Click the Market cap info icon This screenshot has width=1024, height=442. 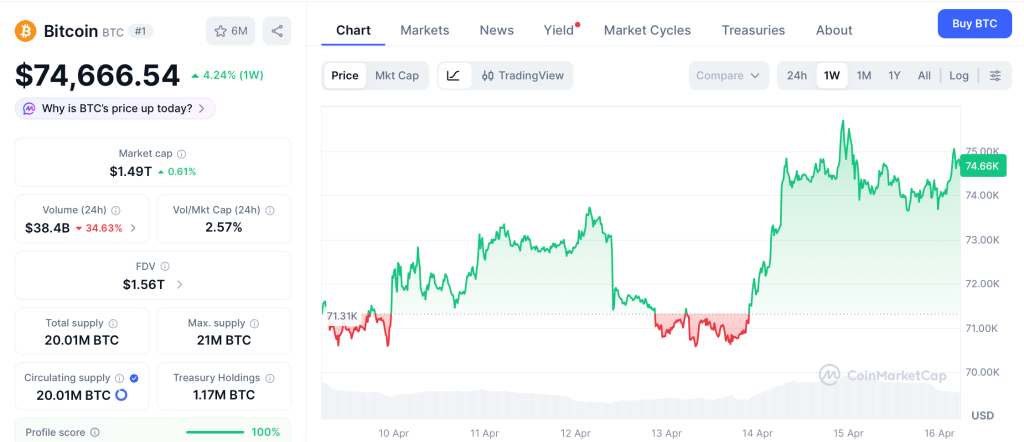(181, 154)
